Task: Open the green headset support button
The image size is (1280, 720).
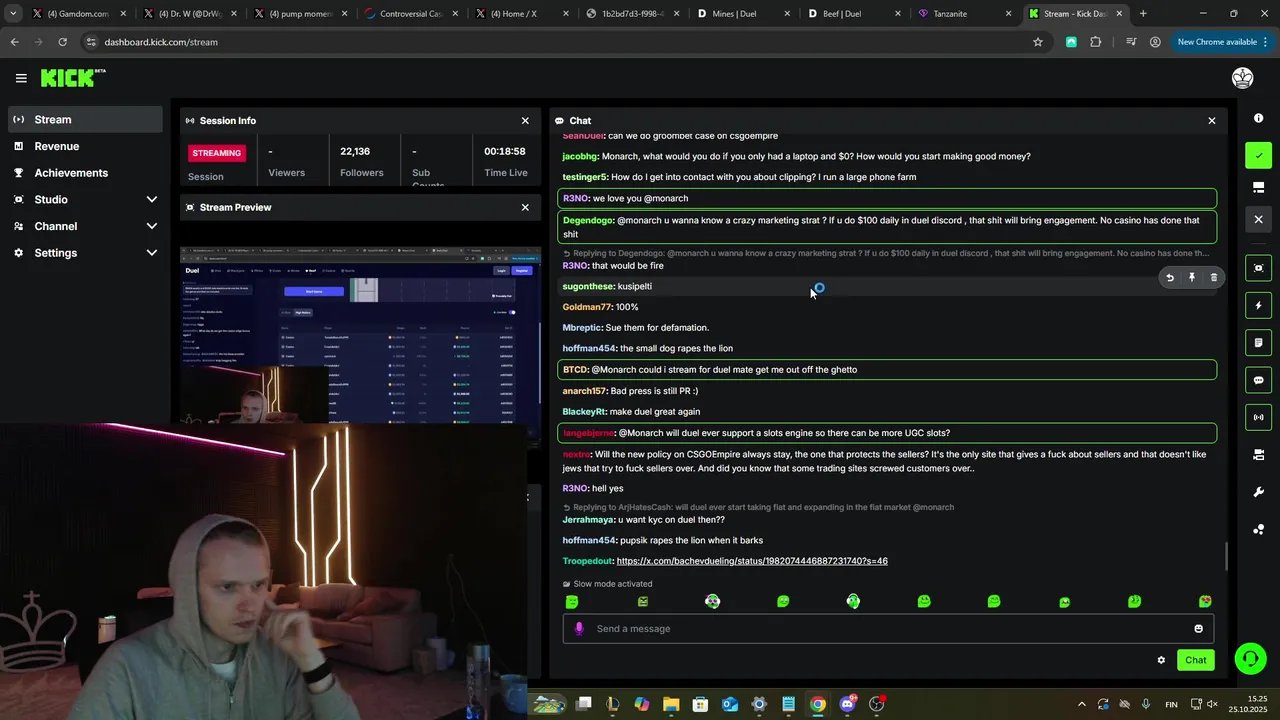Action: click(1250, 658)
